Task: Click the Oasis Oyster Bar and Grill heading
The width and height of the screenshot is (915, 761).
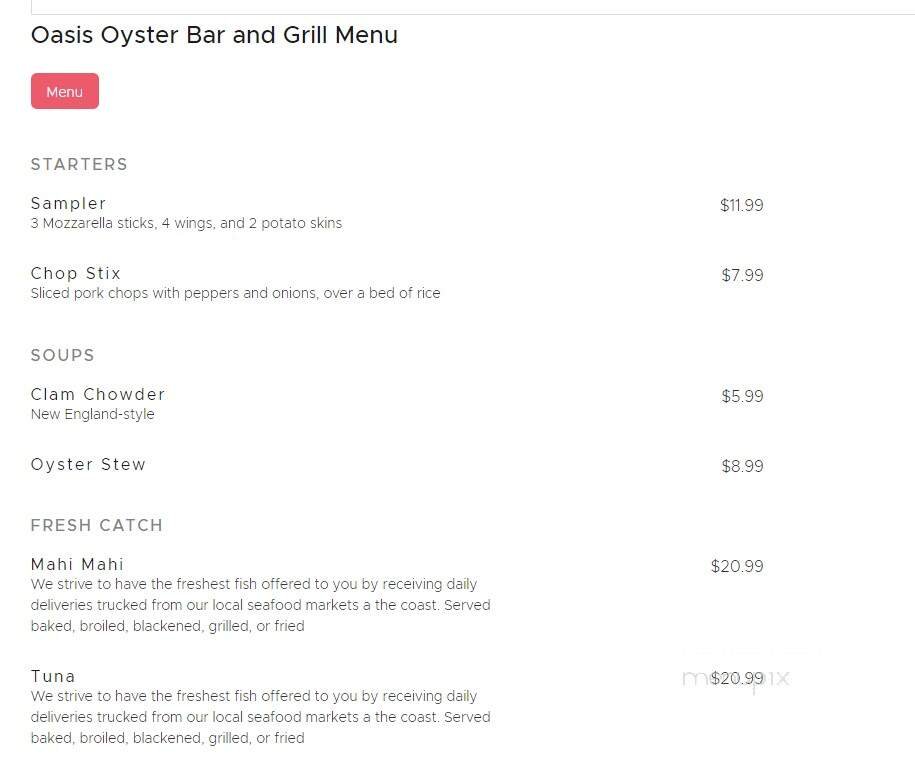Action: point(213,35)
